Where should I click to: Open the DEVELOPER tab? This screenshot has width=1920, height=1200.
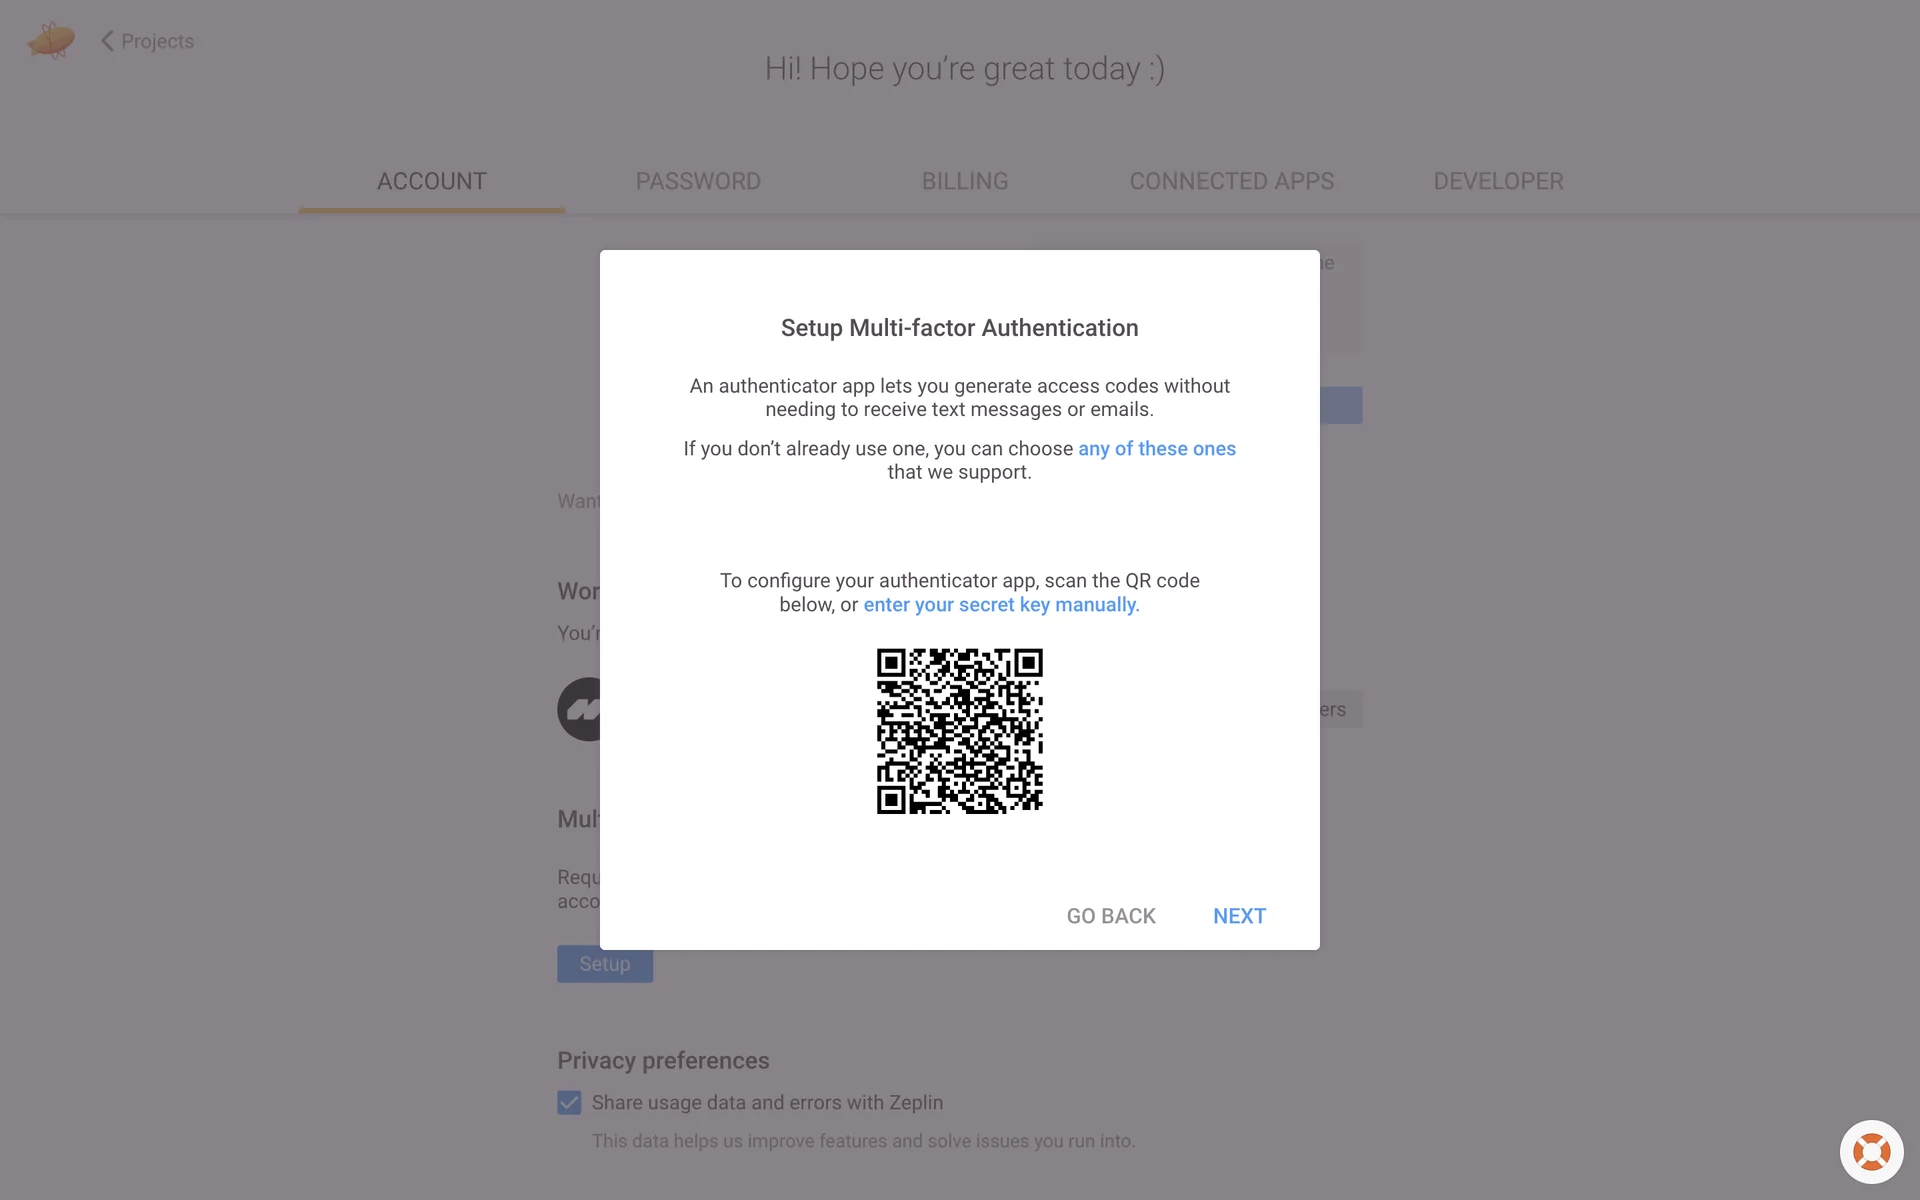point(1498,181)
